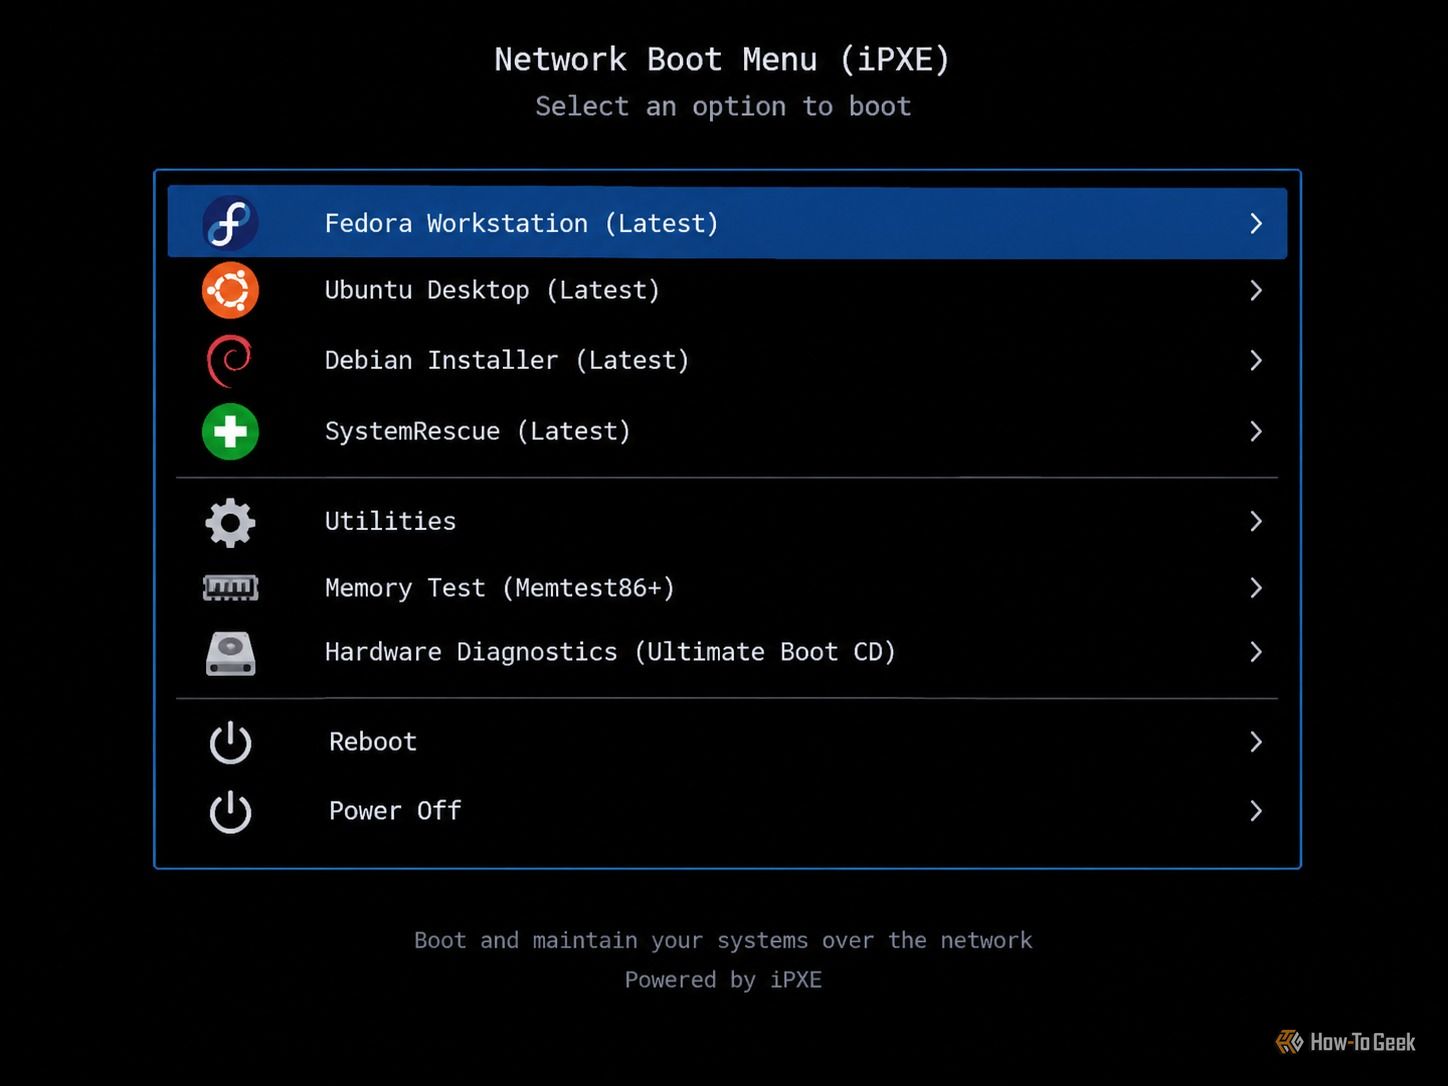Expand chevron on Memory Test row
1448x1086 pixels.
[1256, 588]
